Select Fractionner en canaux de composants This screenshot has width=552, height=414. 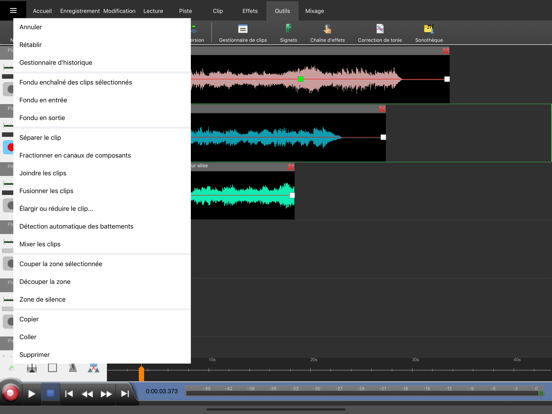click(102, 155)
